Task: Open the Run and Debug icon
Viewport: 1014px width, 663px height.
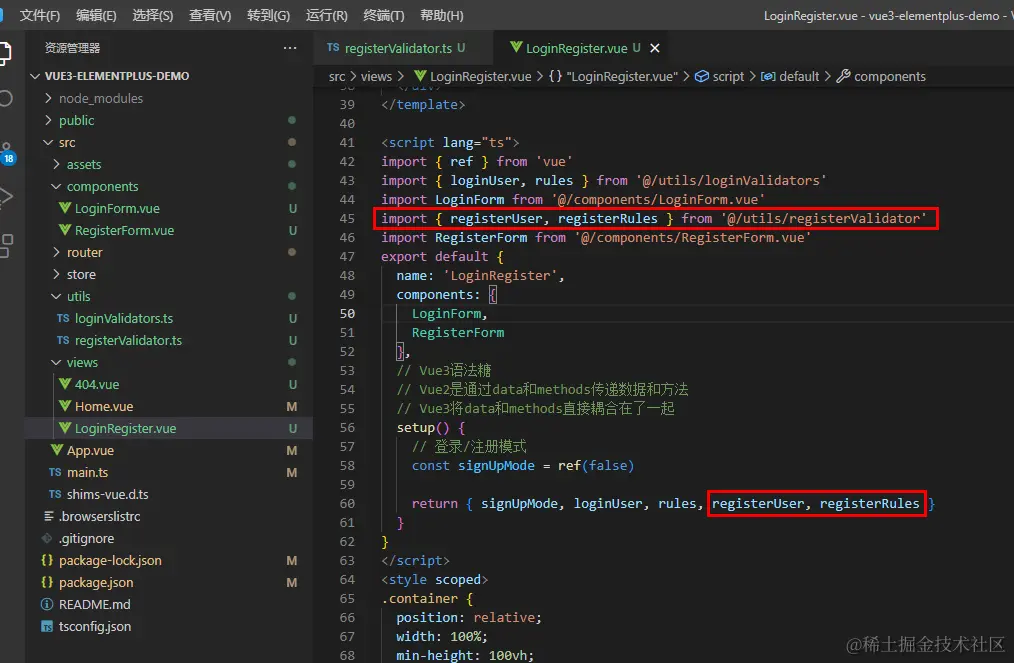Action: click(x=5, y=197)
